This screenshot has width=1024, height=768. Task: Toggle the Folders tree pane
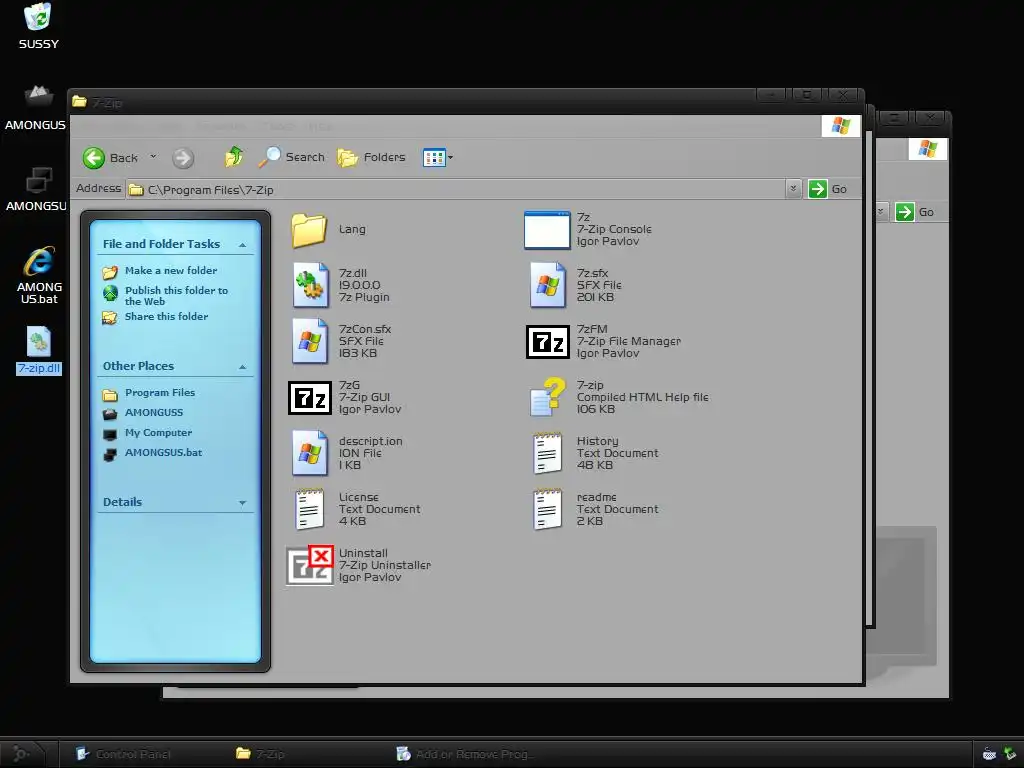371,157
